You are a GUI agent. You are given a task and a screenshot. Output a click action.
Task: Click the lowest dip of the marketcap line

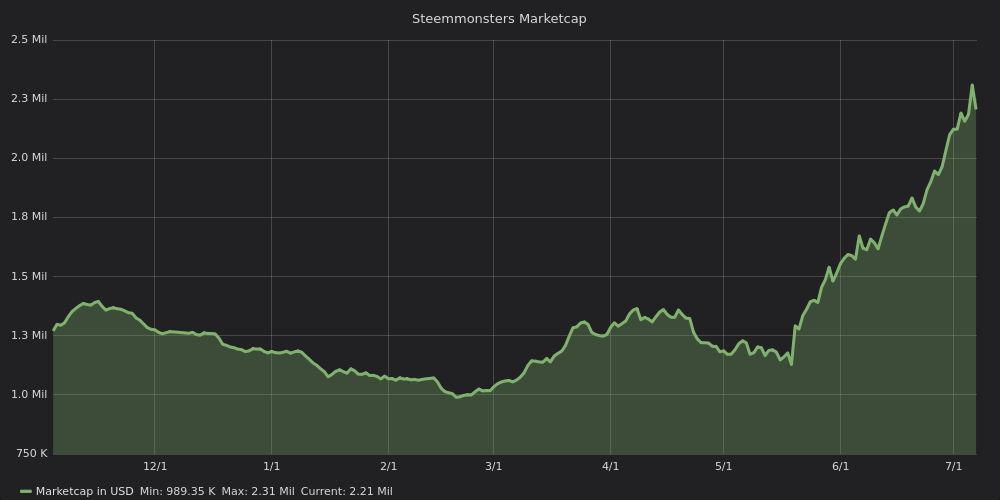[456, 397]
